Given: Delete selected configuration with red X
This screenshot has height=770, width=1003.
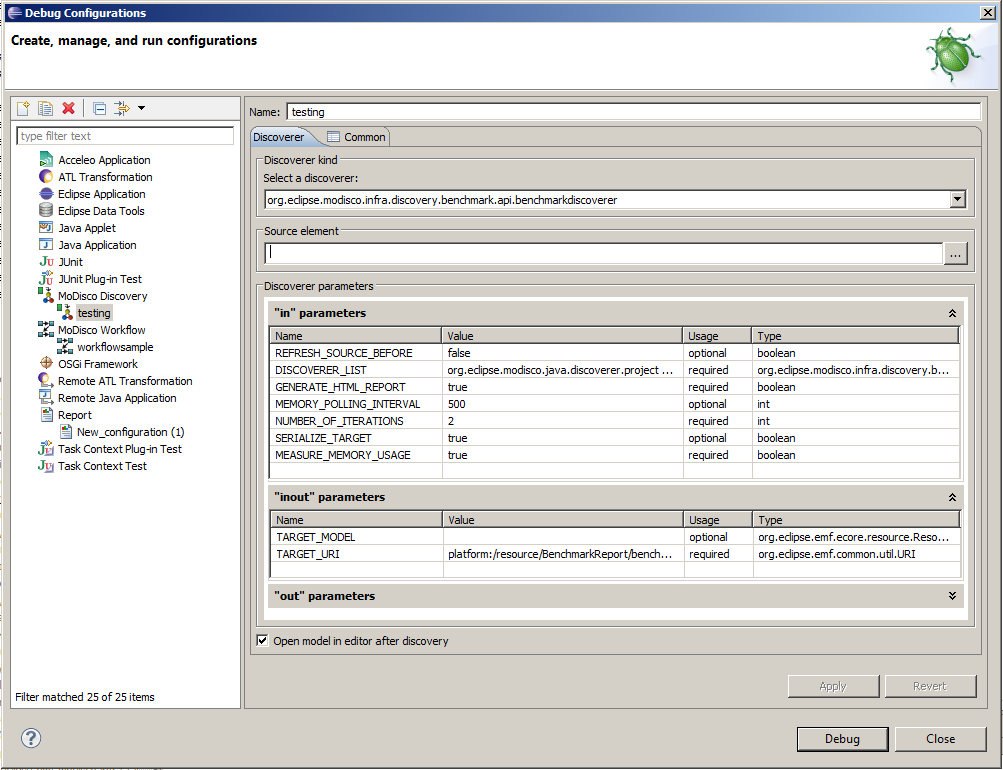Looking at the screenshot, I should point(68,108).
